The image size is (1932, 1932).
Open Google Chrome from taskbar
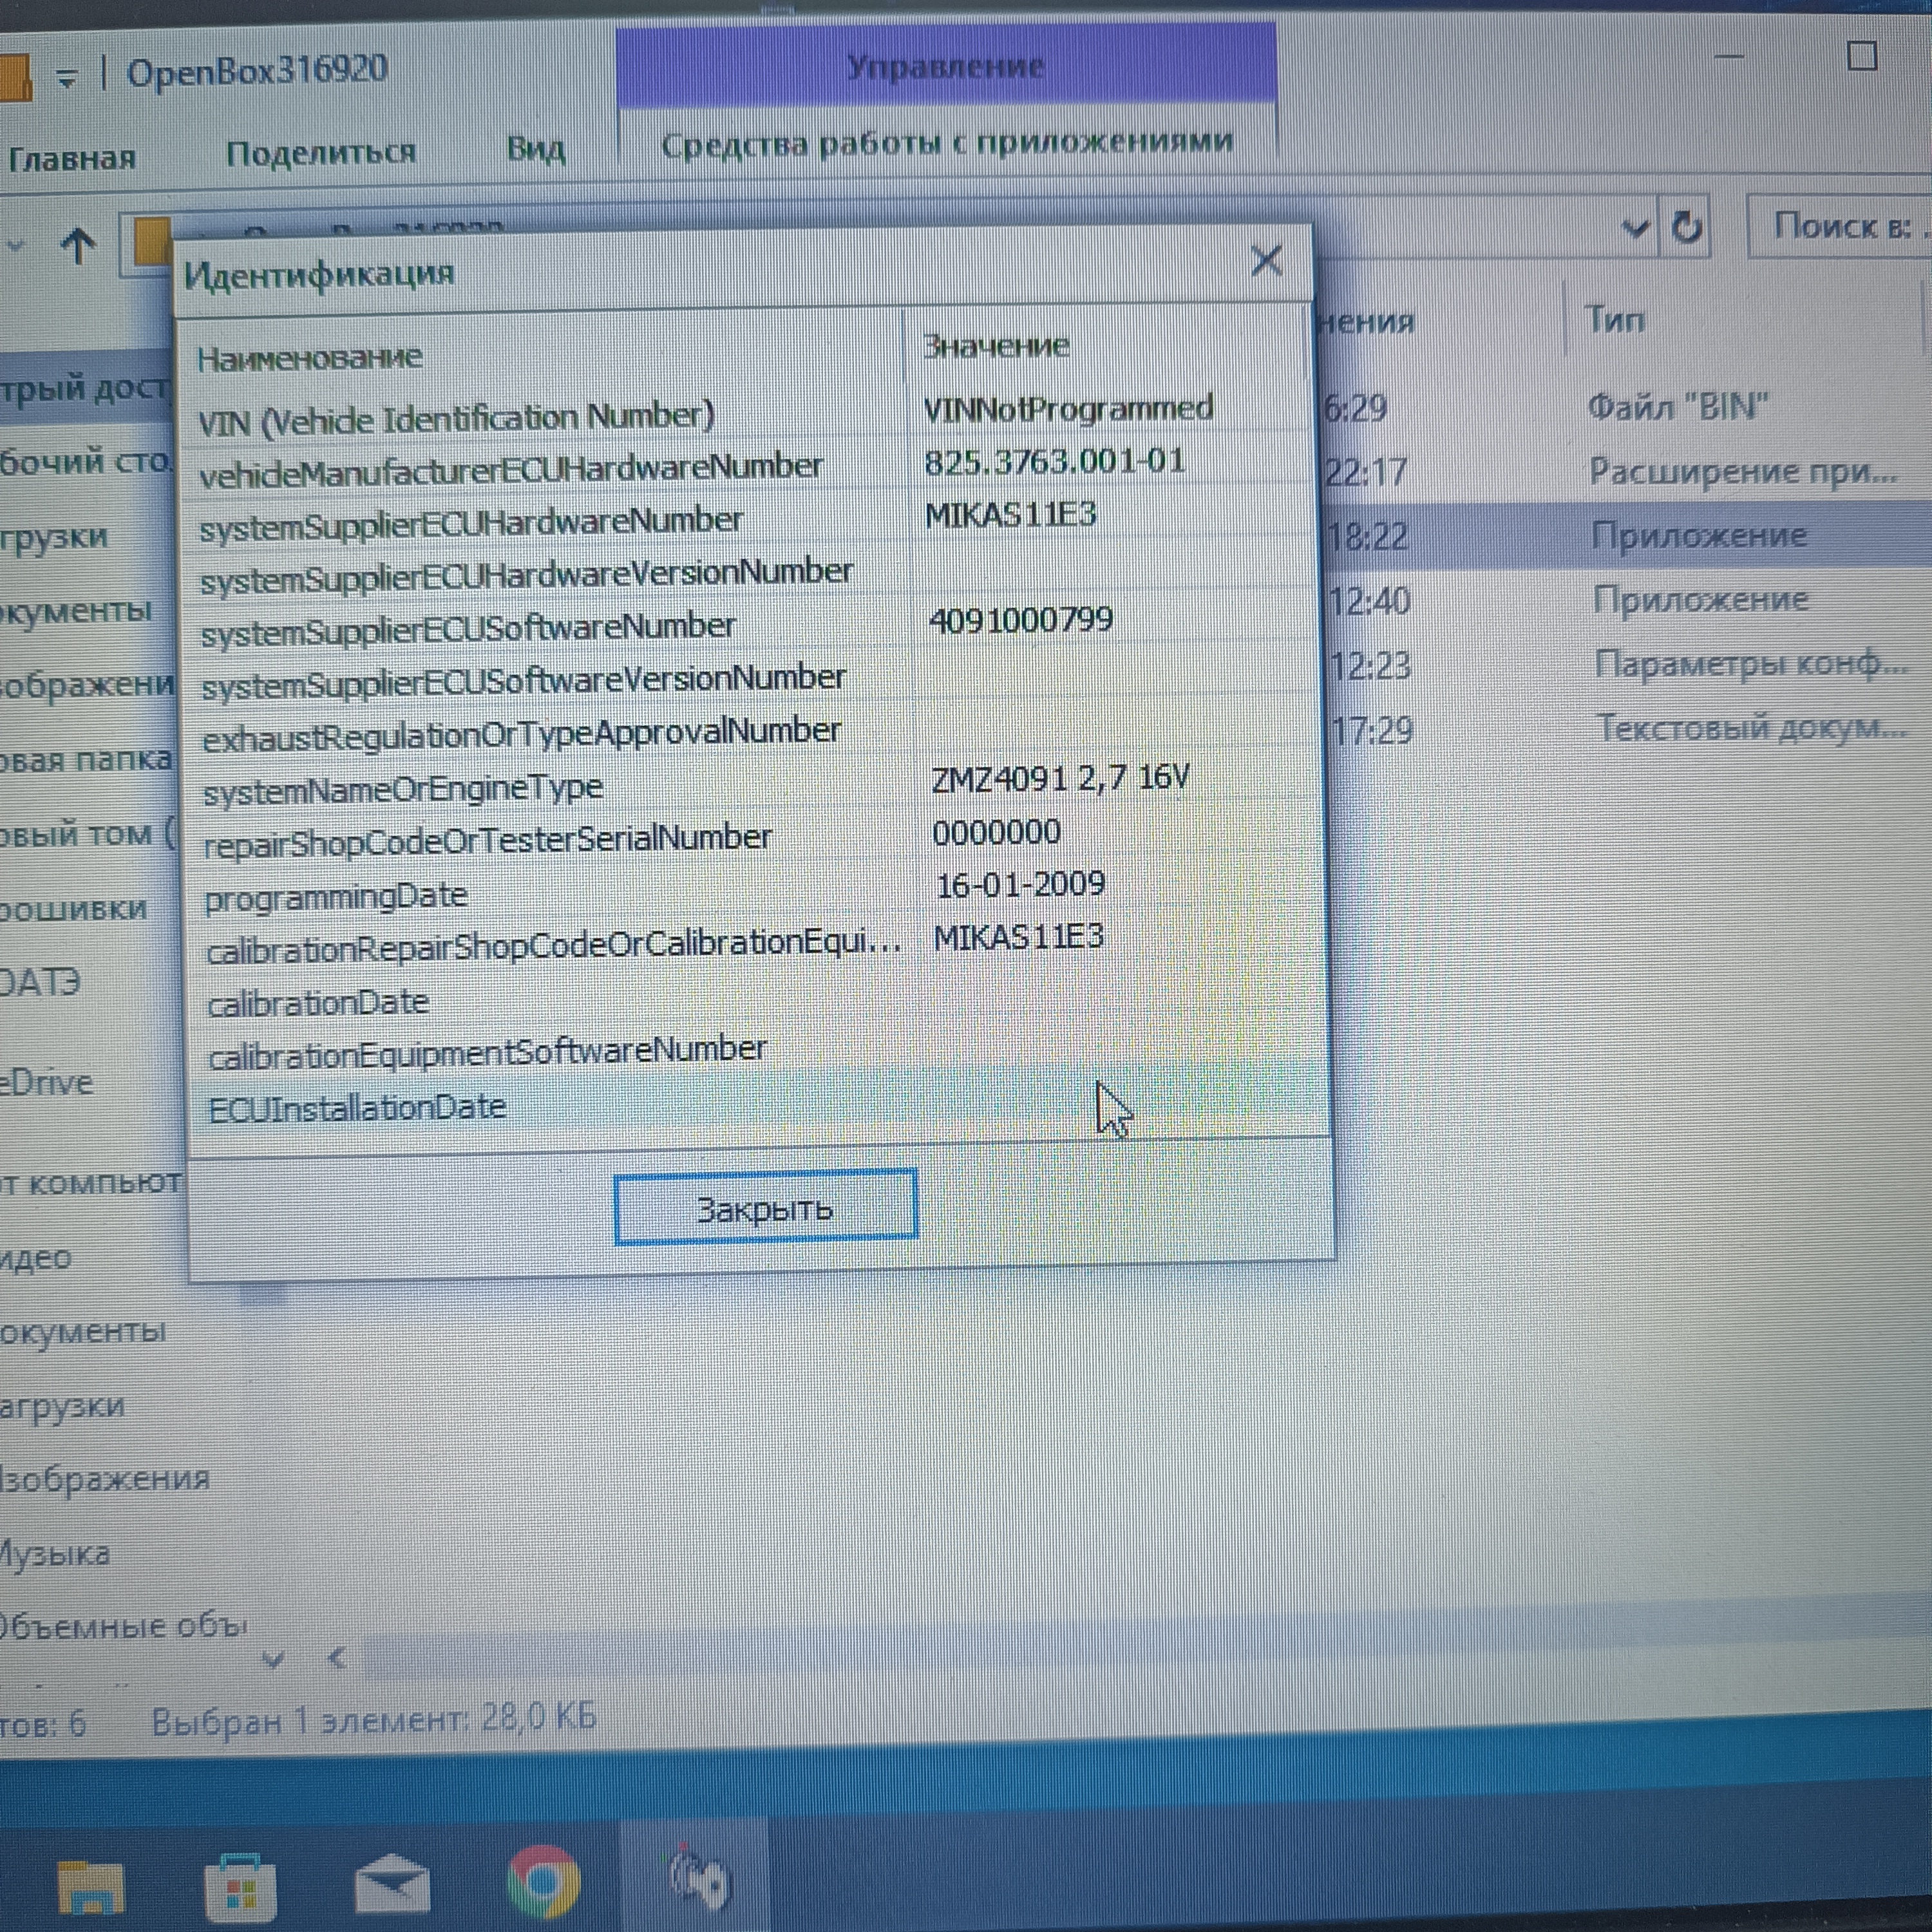point(542,1880)
